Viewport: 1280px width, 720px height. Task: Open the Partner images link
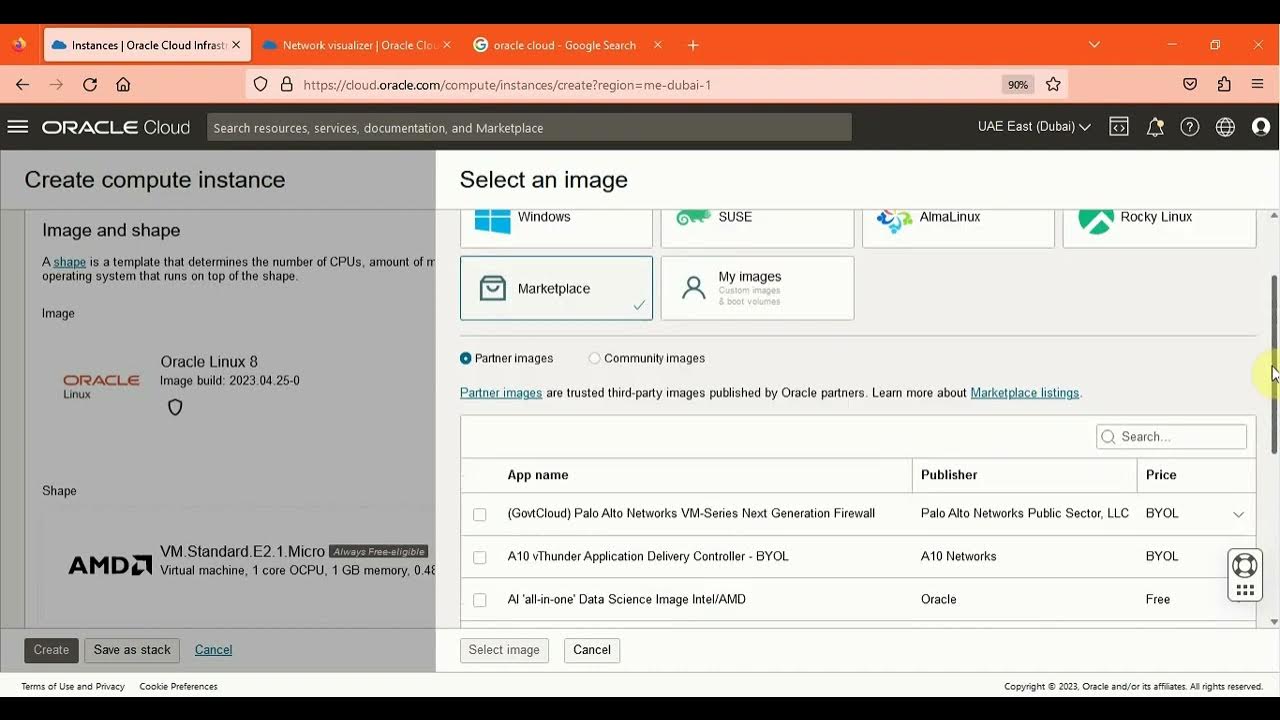[501, 393]
